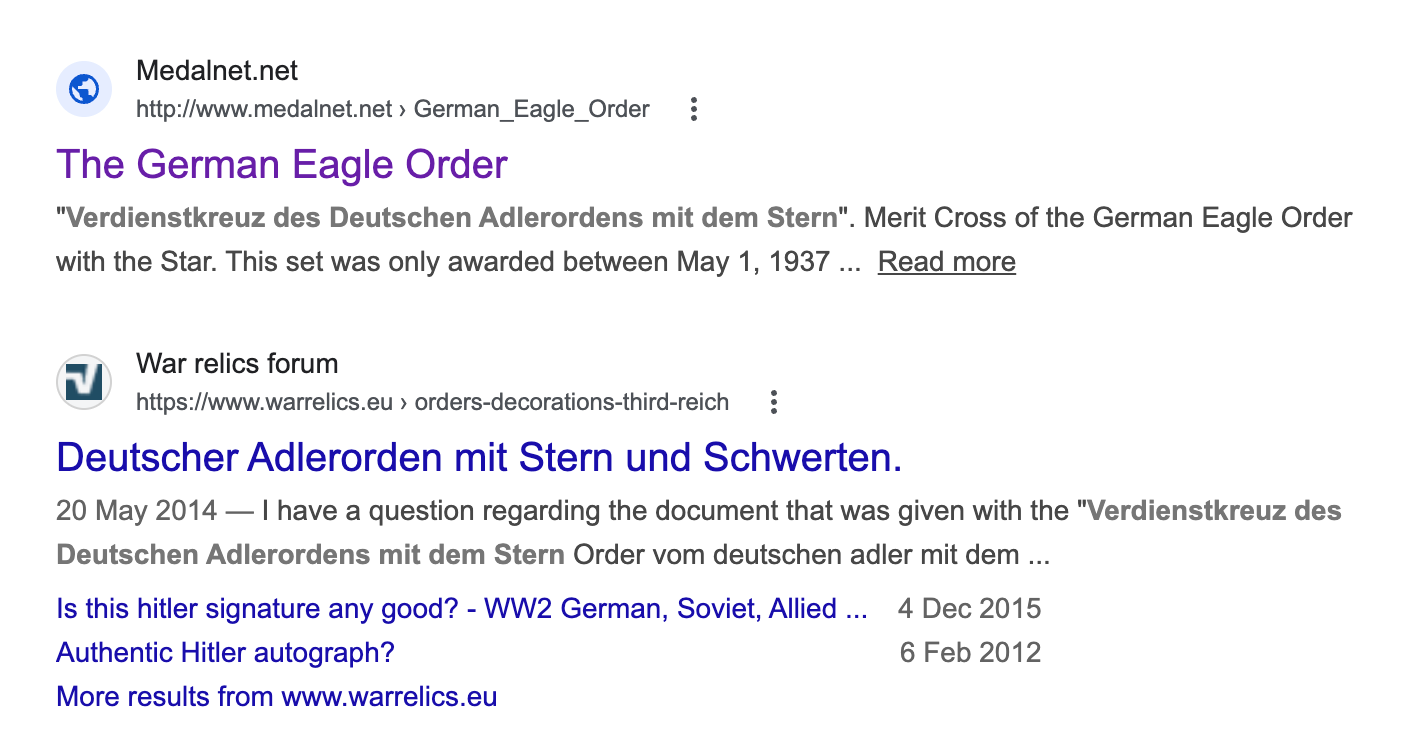Open 'Authentic Hitler autograph?' sublink
Screen dimensions: 1416x746
coord(225,653)
